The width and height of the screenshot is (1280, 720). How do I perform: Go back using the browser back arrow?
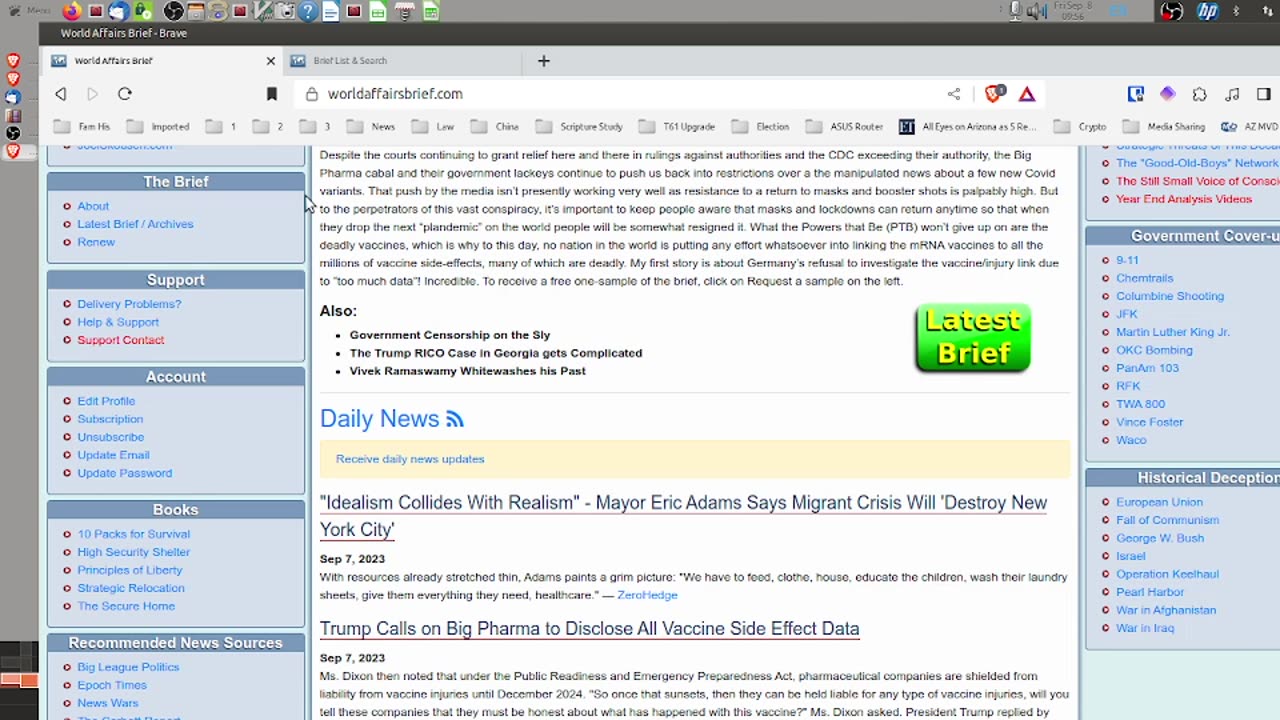click(x=61, y=94)
